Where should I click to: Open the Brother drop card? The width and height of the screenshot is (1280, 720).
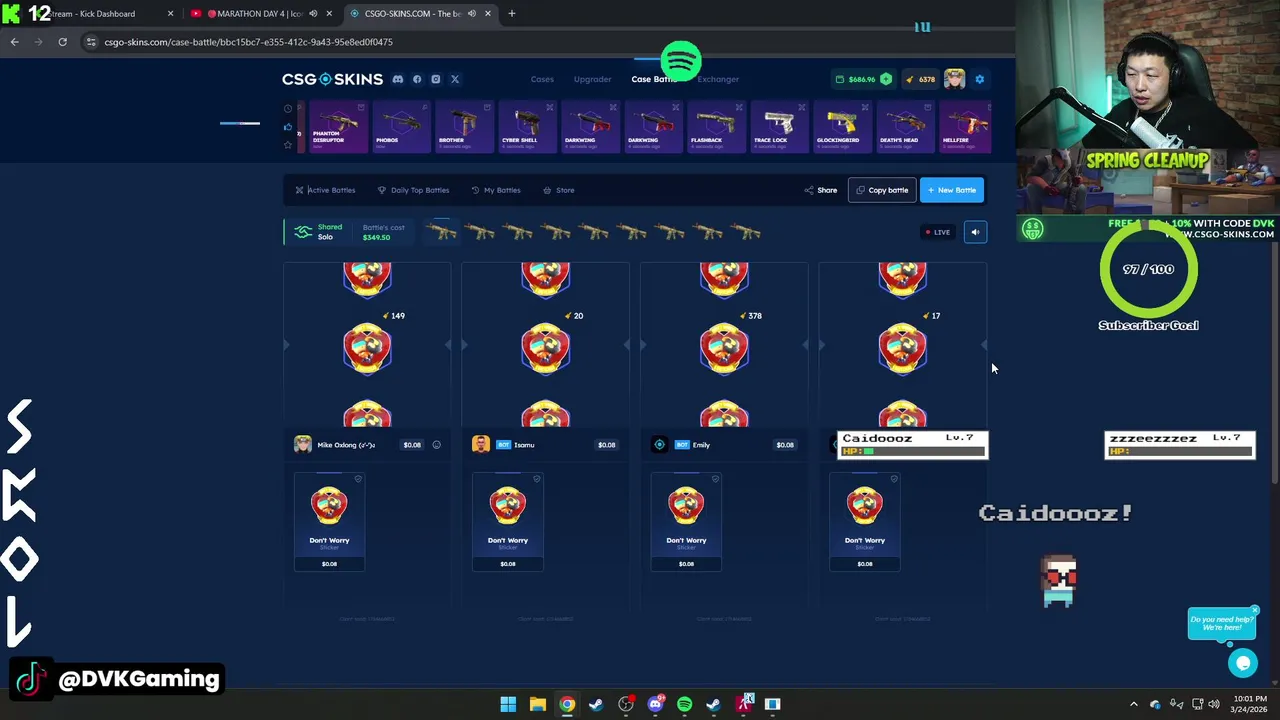click(464, 127)
